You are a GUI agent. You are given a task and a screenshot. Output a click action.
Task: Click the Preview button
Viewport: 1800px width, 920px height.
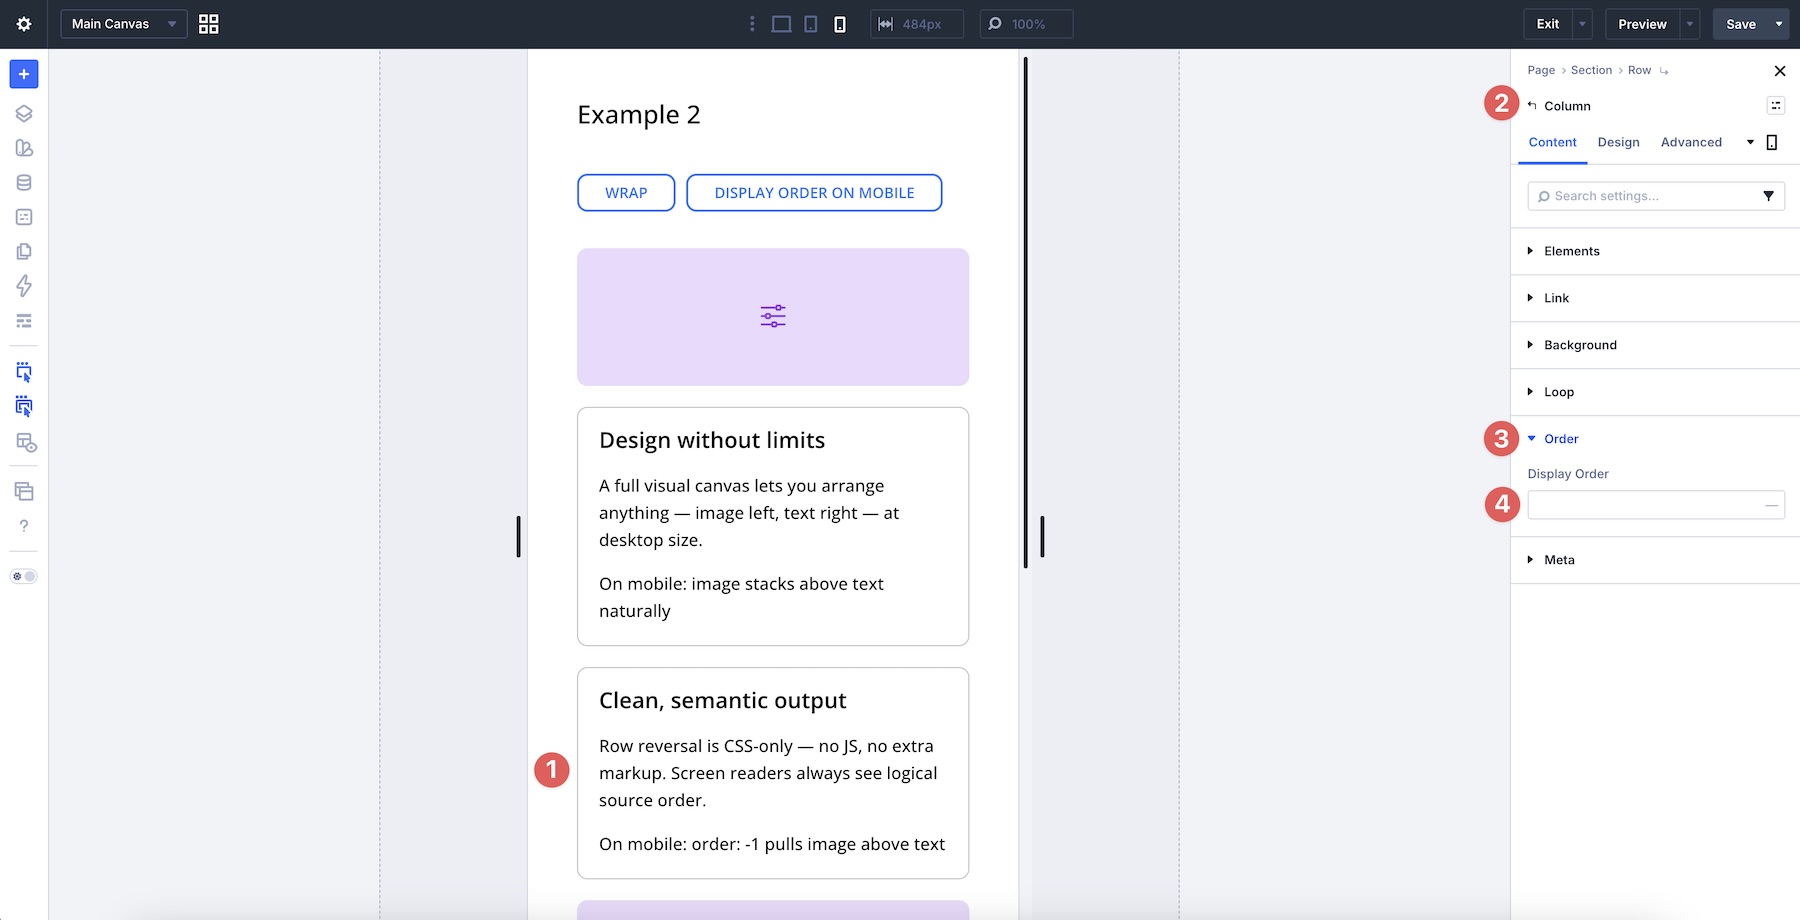pyautogui.click(x=1642, y=24)
